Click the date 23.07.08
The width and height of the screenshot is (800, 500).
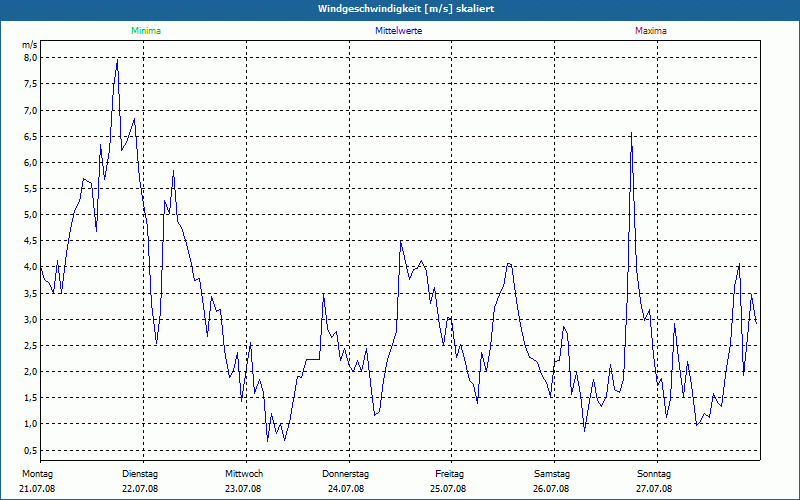pos(243,489)
